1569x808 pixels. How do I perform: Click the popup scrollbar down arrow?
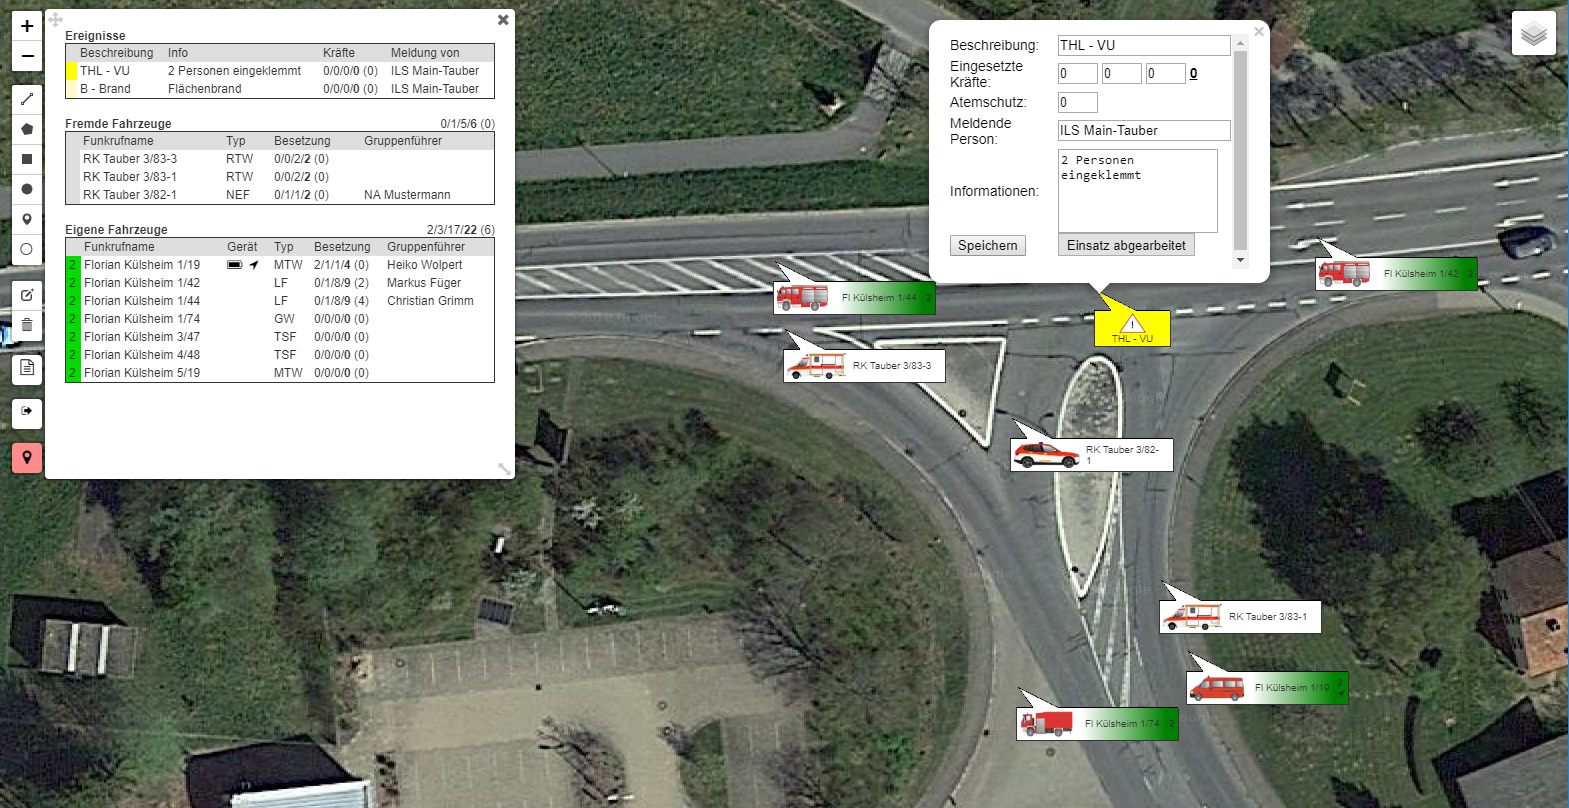[1240, 260]
